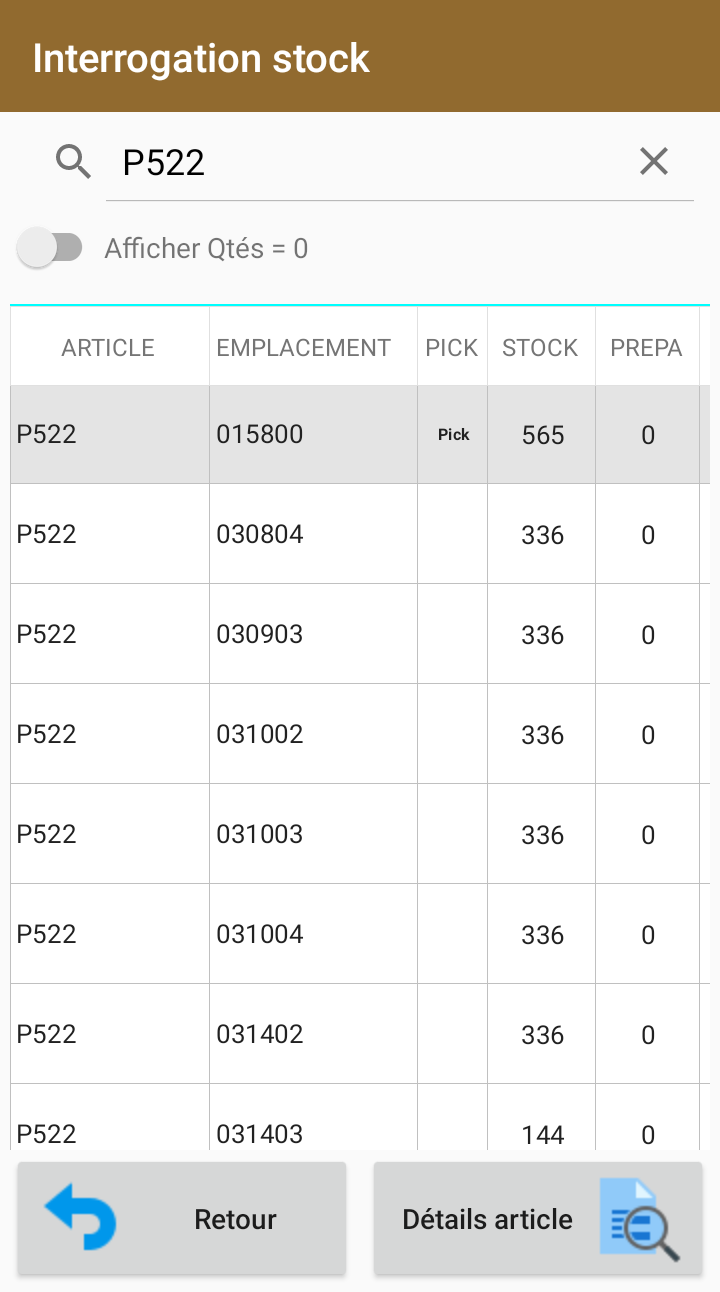Click PREPA value 0 in row 015800
The height and width of the screenshot is (1292, 720).
pos(648,435)
